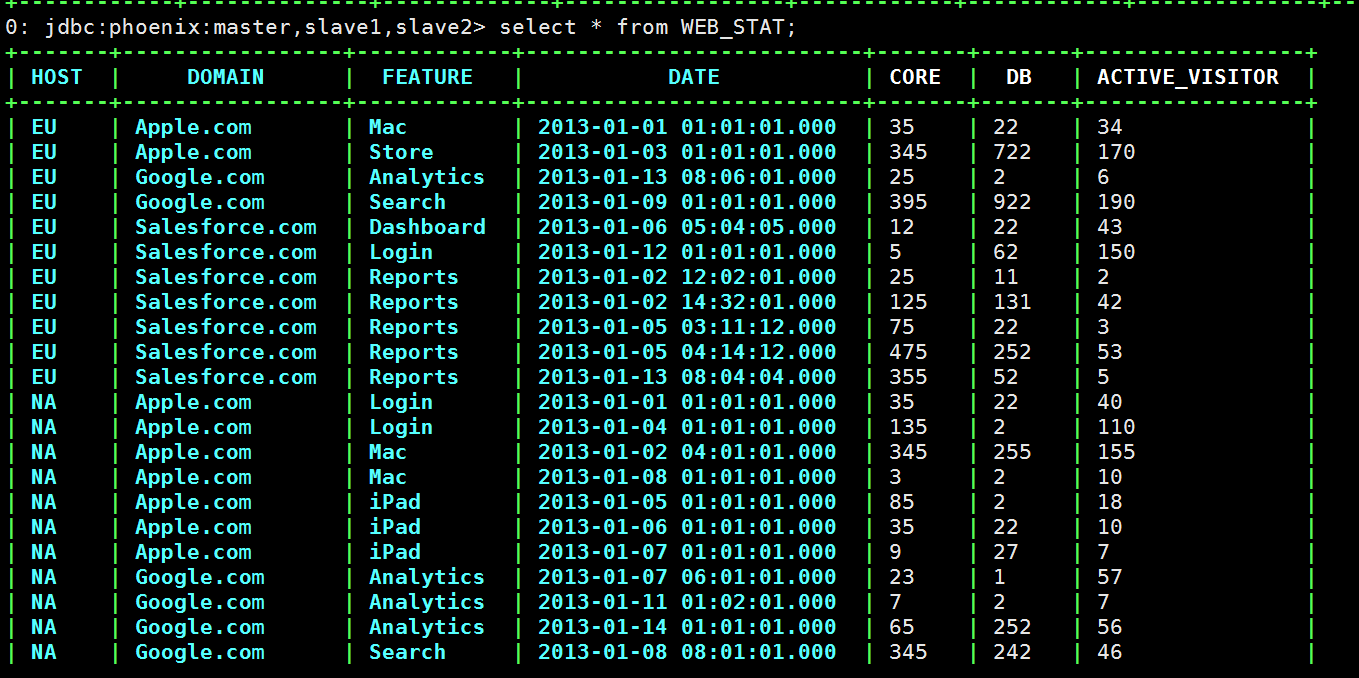This screenshot has width=1359, height=678.
Task: Select DB value 722
Action: (x=1012, y=152)
